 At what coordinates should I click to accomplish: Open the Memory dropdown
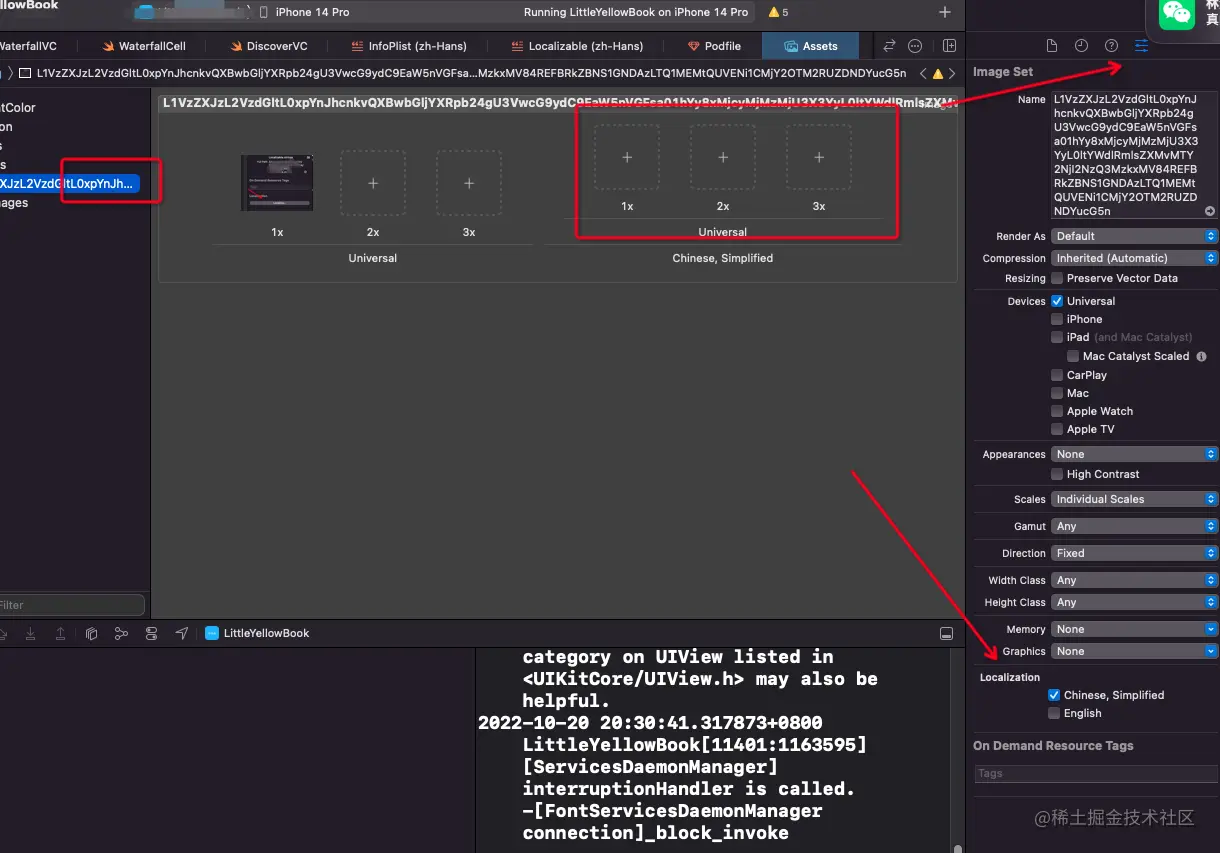(1134, 629)
